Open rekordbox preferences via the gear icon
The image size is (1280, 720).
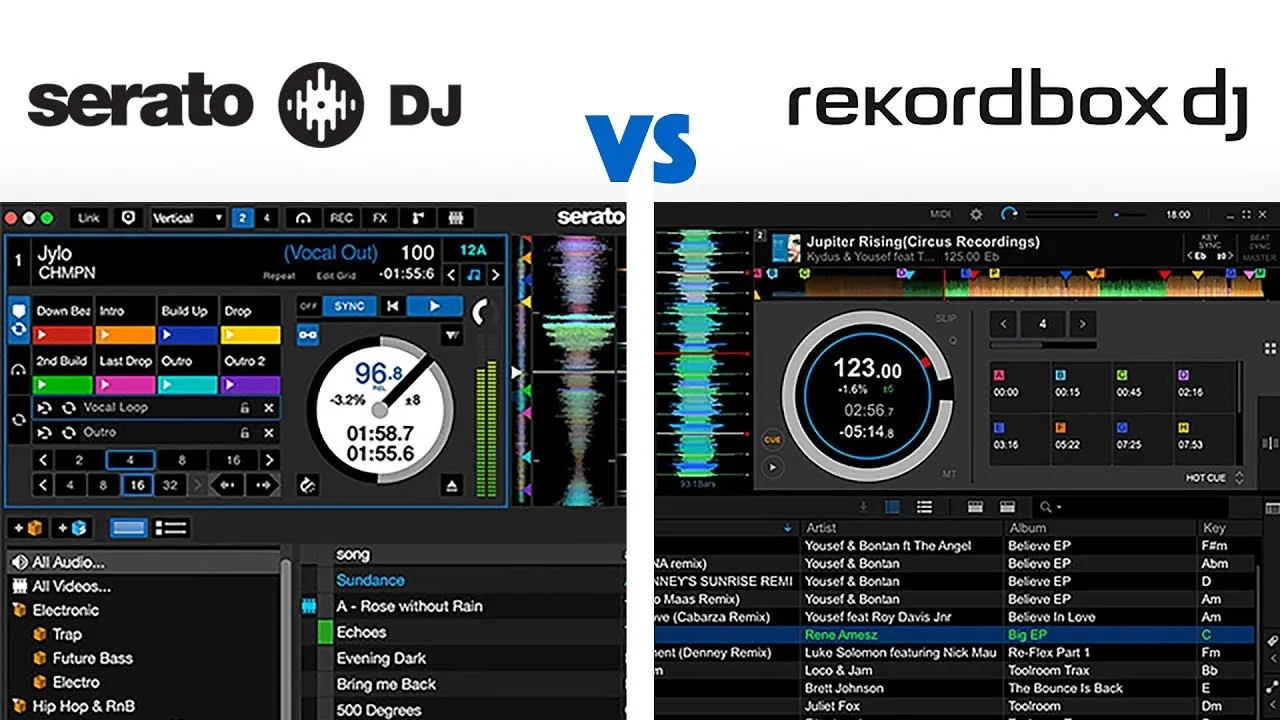pos(977,215)
